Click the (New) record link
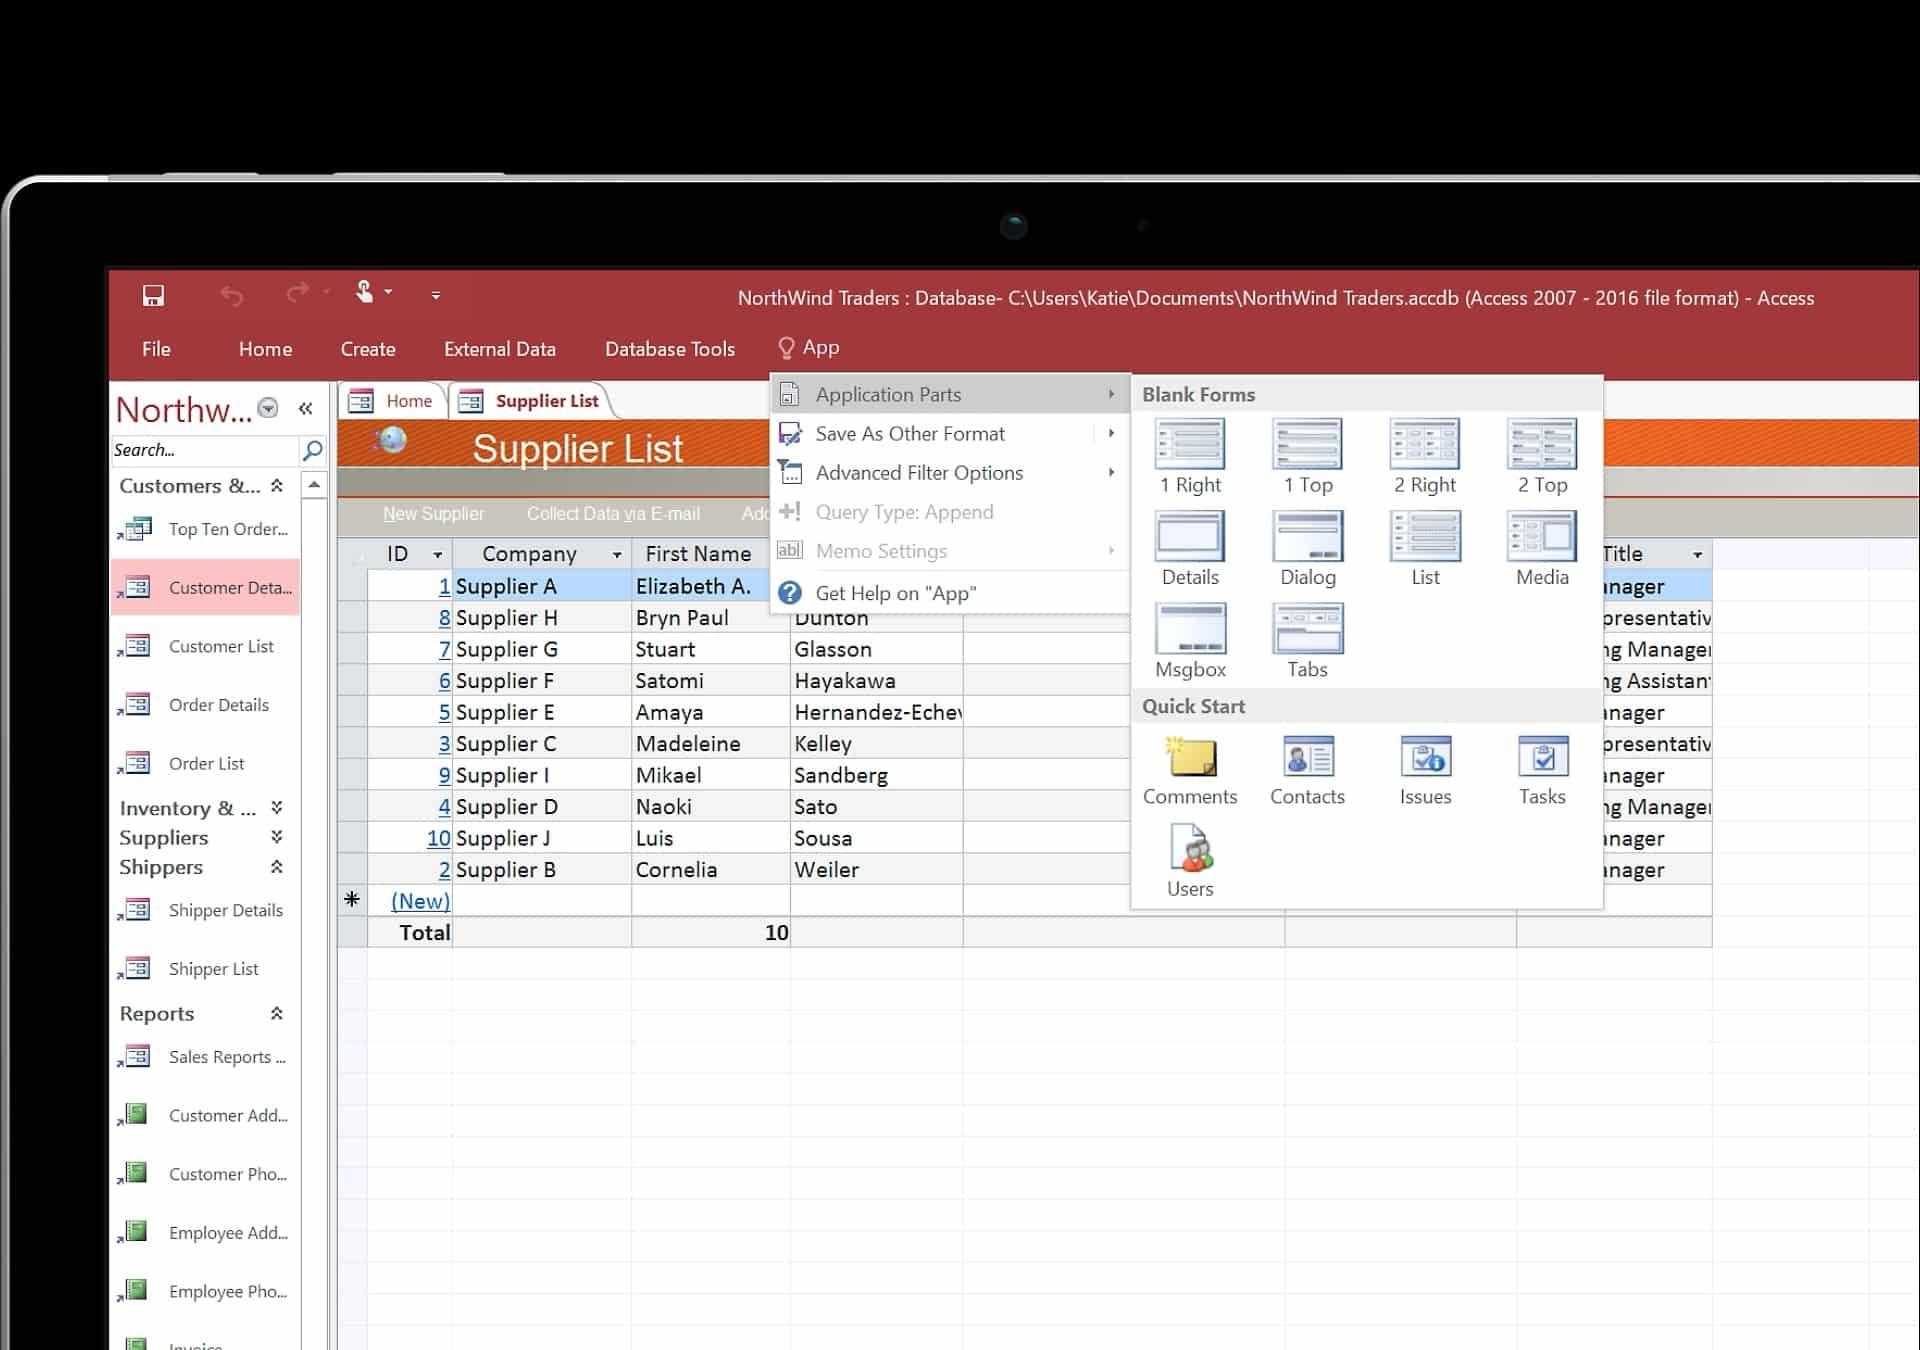This screenshot has width=1920, height=1350. [419, 900]
